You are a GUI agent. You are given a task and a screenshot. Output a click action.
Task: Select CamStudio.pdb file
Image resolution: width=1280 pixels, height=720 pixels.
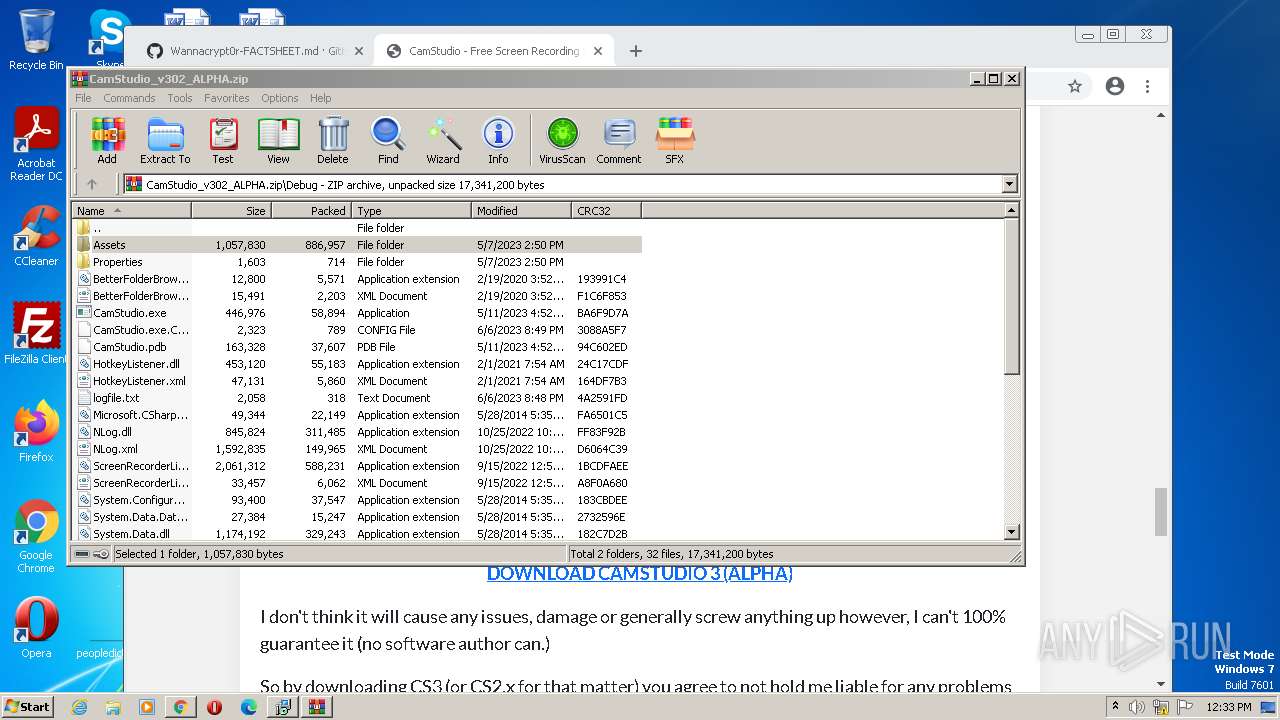click(356, 346)
